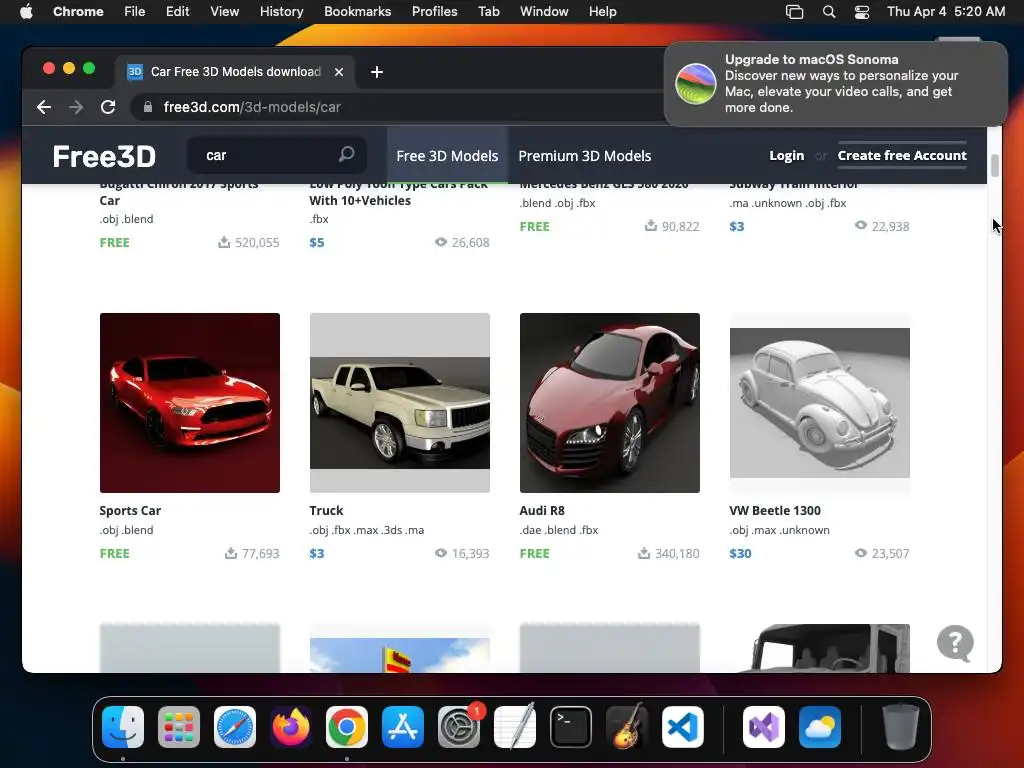The height and width of the screenshot is (768, 1024).
Task: Click the Sports Car title link
Action: 130,511
